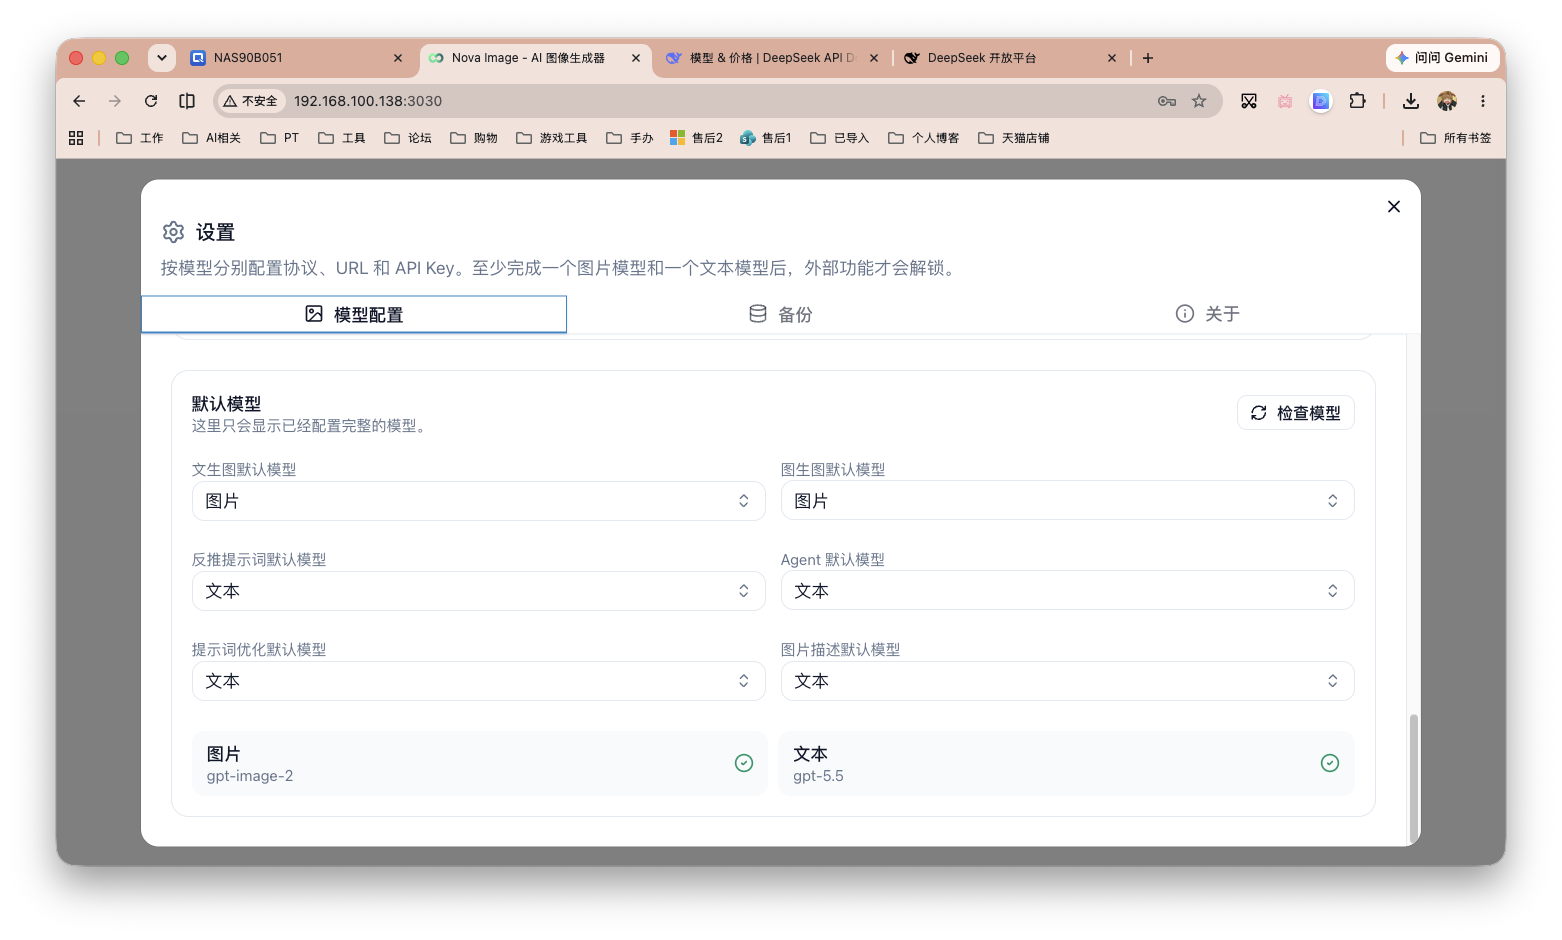Open the 图片描述默认模型 dropdown
The width and height of the screenshot is (1562, 940).
click(x=1067, y=681)
